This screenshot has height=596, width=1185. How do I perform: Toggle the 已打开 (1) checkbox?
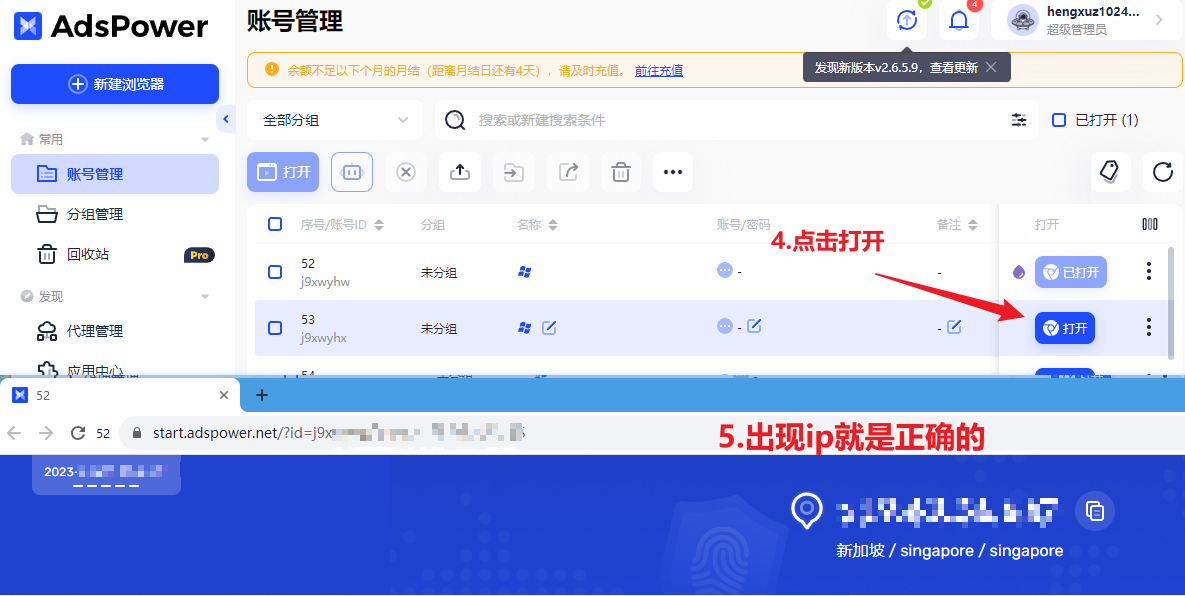pyautogui.click(x=1060, y=120)
